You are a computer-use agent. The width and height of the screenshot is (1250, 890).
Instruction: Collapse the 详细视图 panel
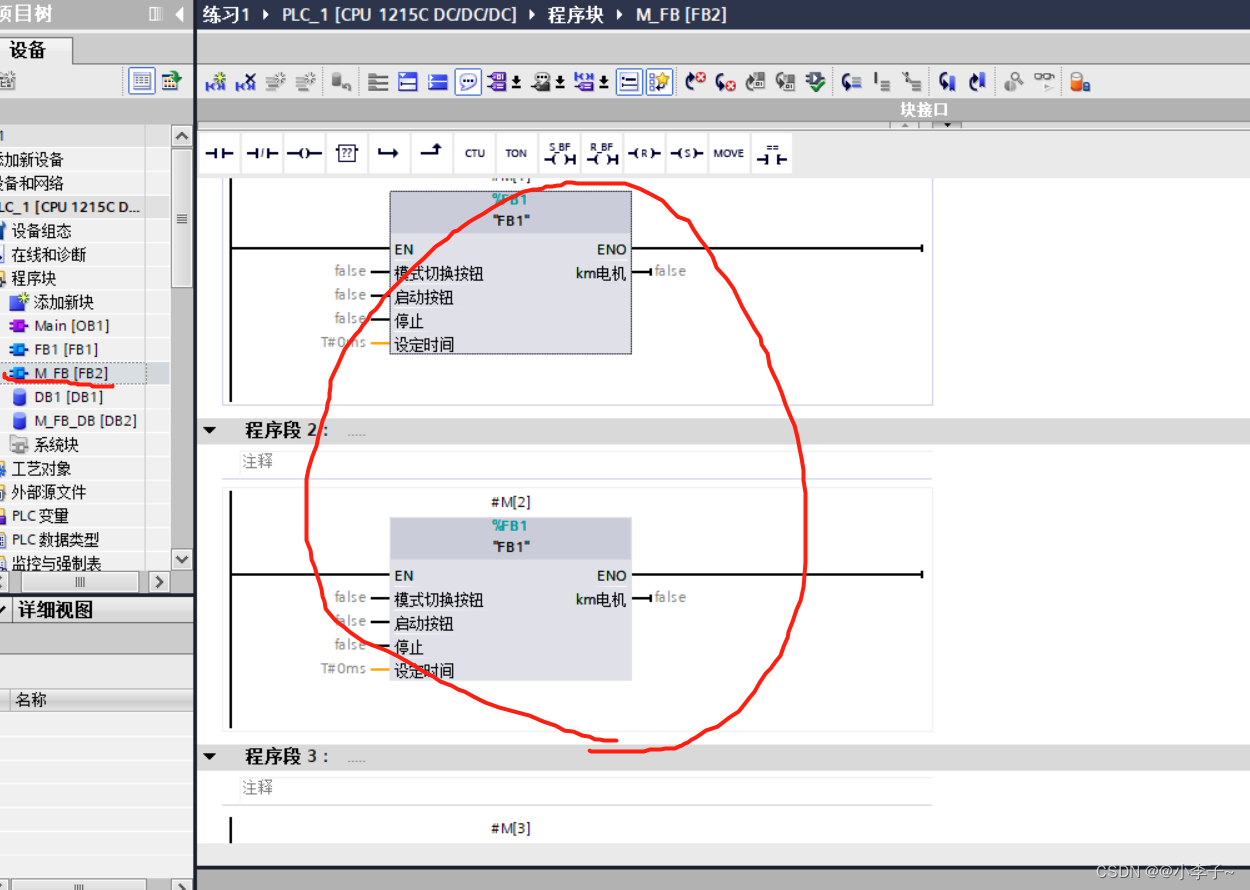coord(4,610)
